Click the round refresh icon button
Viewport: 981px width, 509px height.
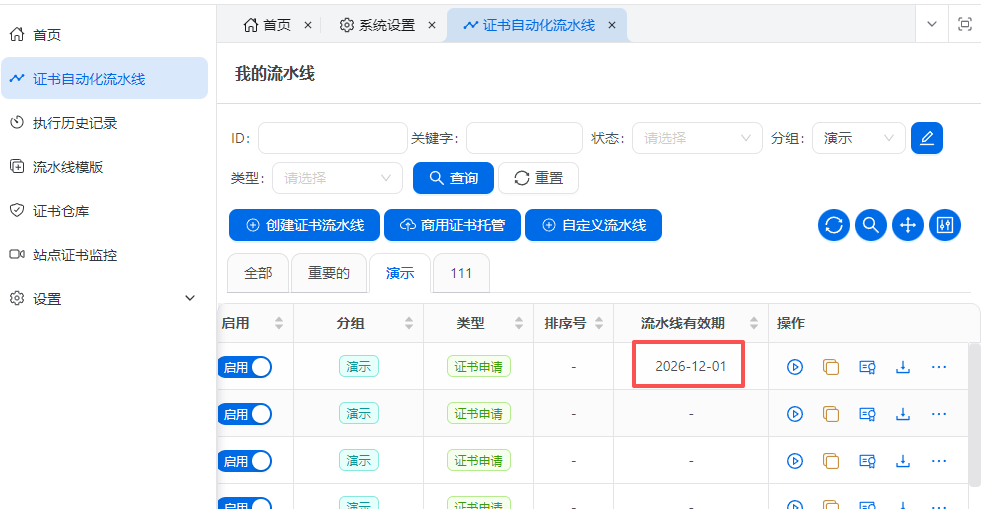coord(834,225)
